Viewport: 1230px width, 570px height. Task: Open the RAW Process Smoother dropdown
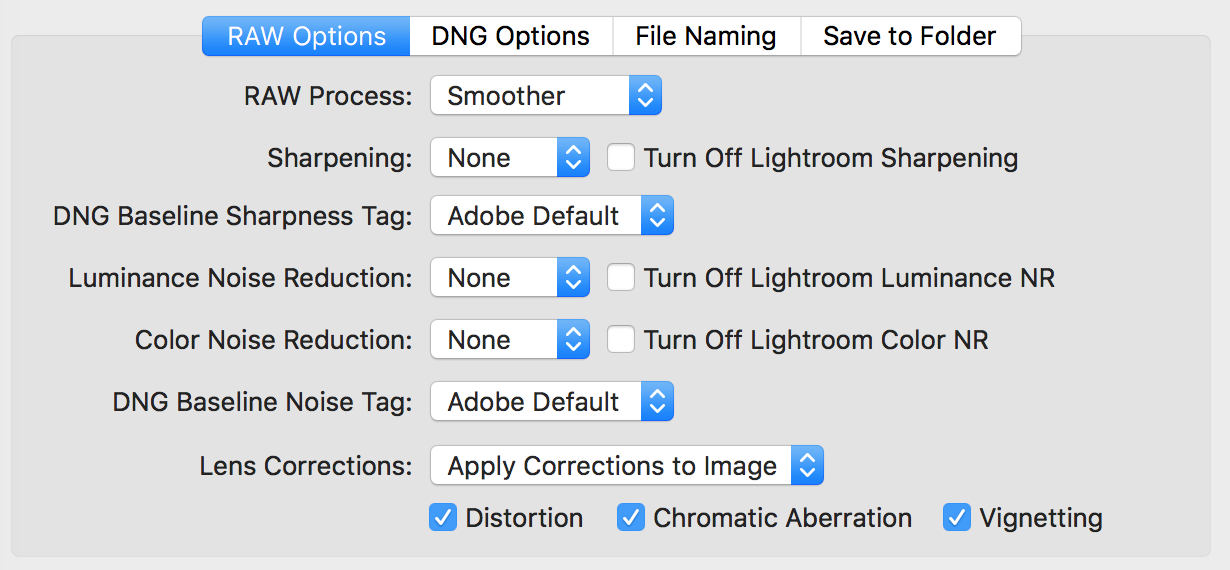click(546, 96)
